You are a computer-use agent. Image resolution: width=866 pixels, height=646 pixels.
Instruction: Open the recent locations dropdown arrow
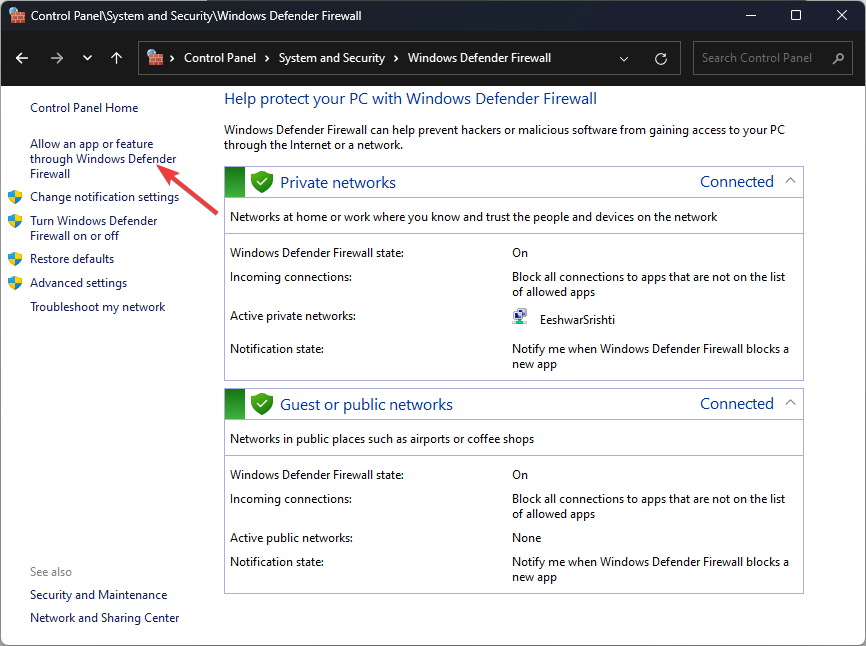click(x=87, y=58)
